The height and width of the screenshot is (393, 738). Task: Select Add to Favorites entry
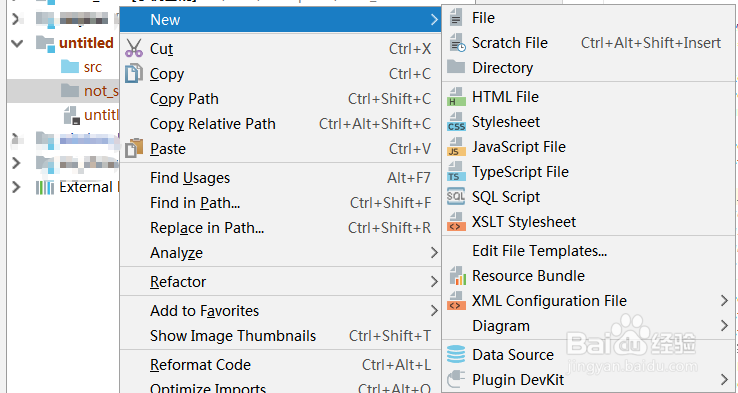pyautogui.click(x=281, y=311)
